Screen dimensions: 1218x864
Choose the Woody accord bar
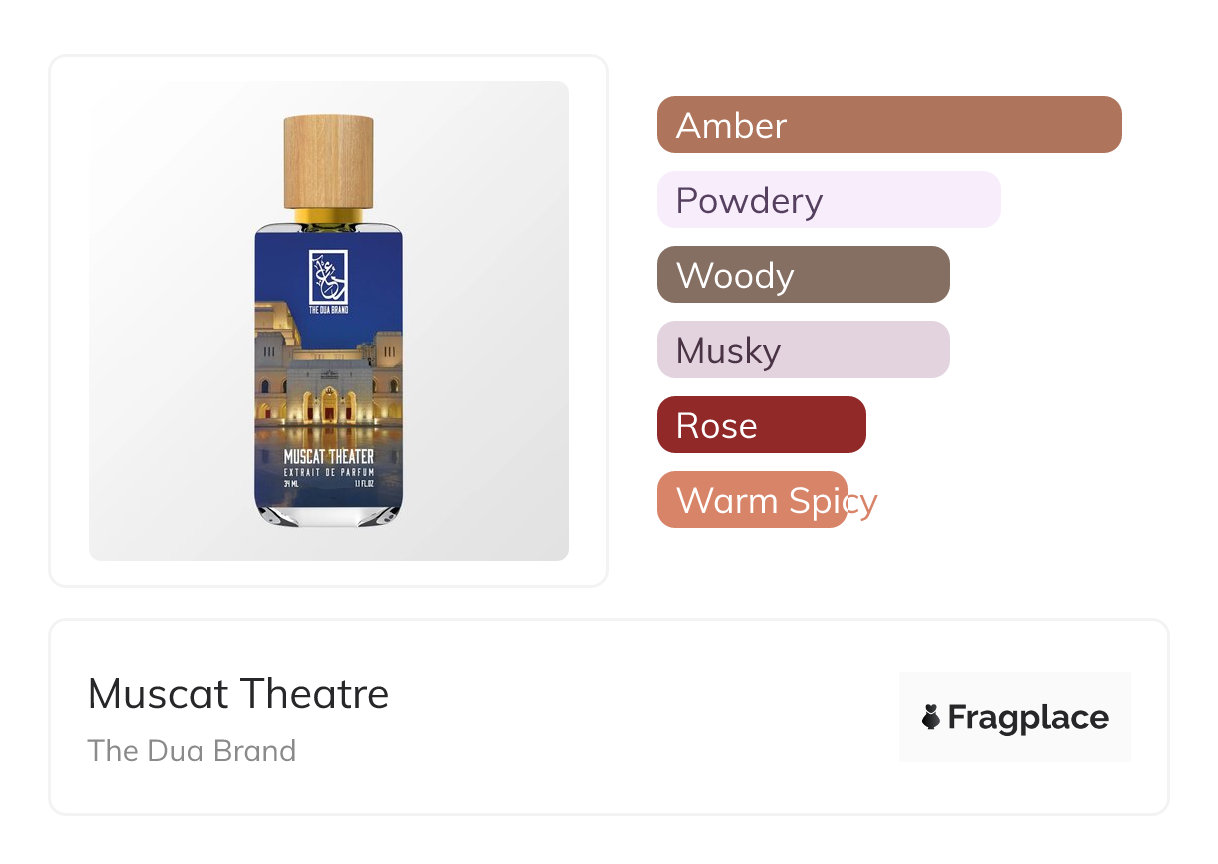tap(803, 275)
